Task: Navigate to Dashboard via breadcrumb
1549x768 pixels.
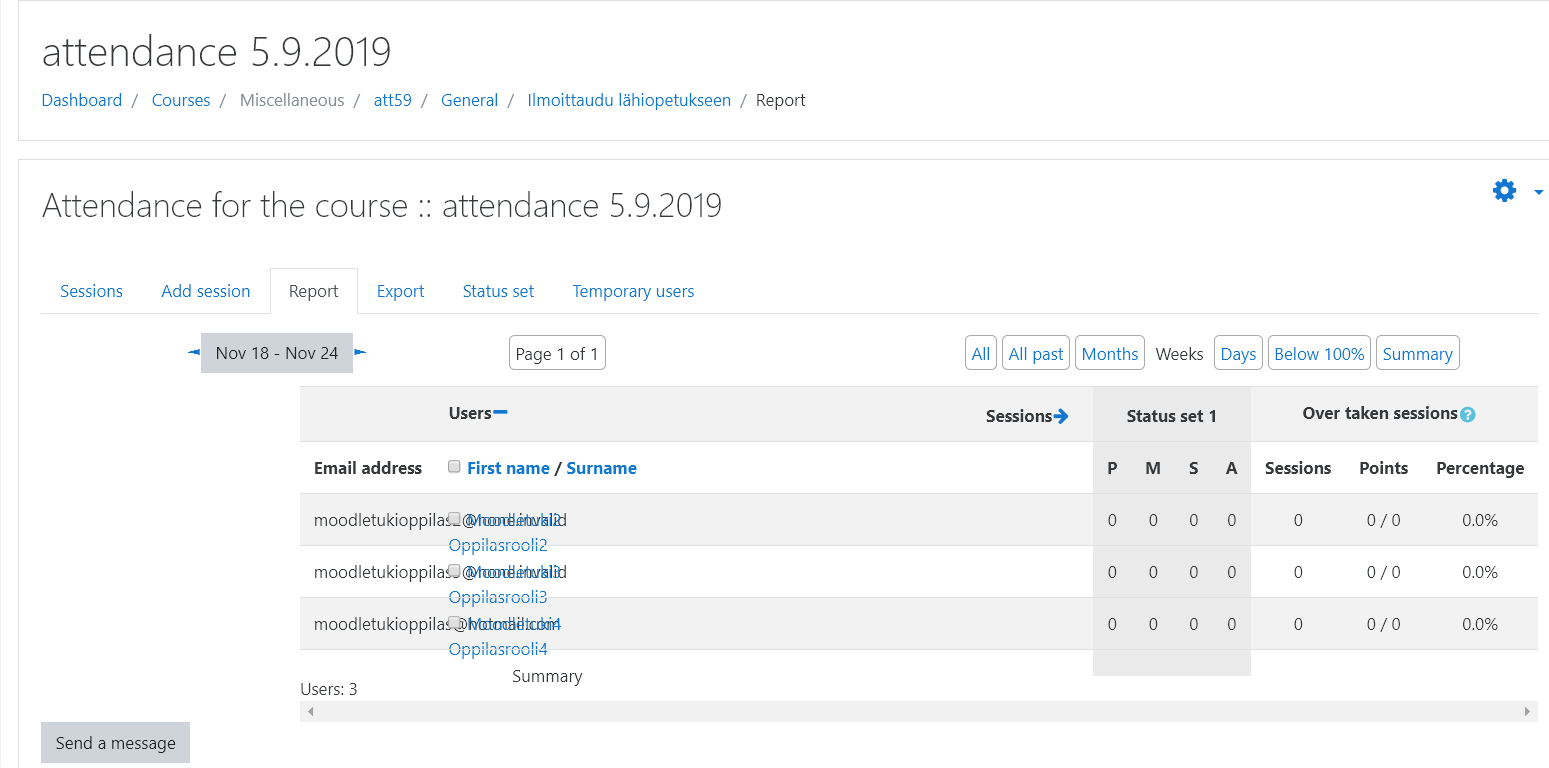Action: pos(81,99)
